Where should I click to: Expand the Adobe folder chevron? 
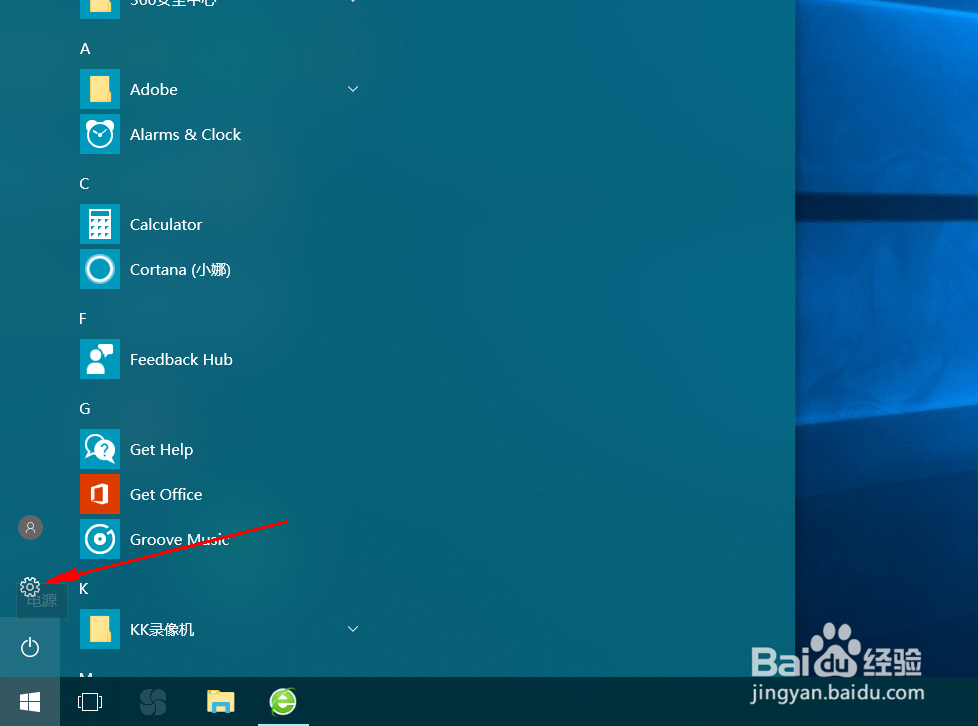(353, 89)
